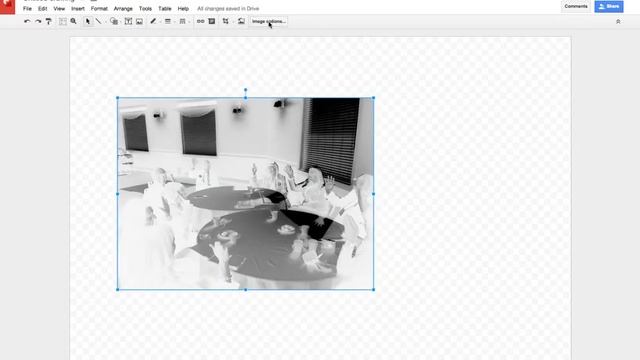Select the Zoom magnifier tool
Image resolution: width=640 pixels, height=360 pixels.
73,21
